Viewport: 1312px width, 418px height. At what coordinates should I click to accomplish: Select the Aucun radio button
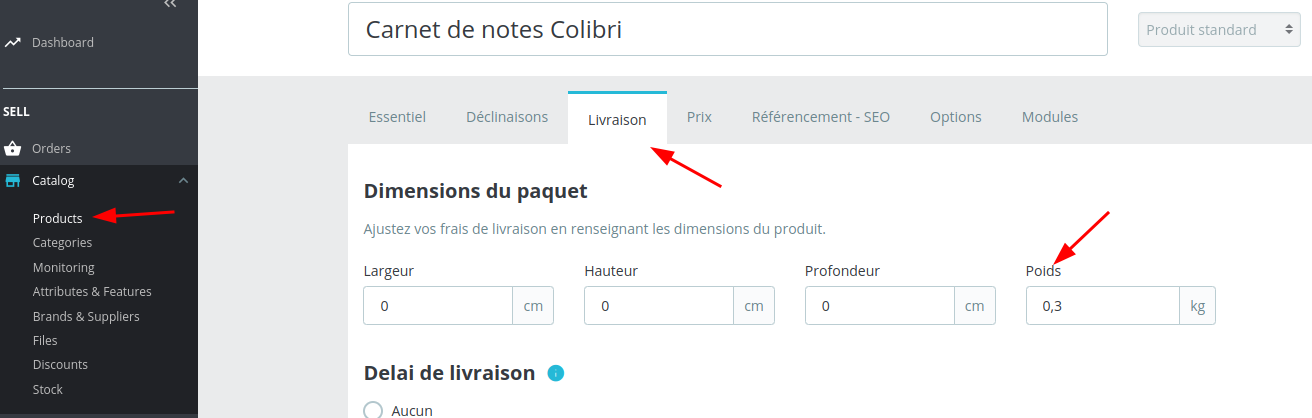373,410
